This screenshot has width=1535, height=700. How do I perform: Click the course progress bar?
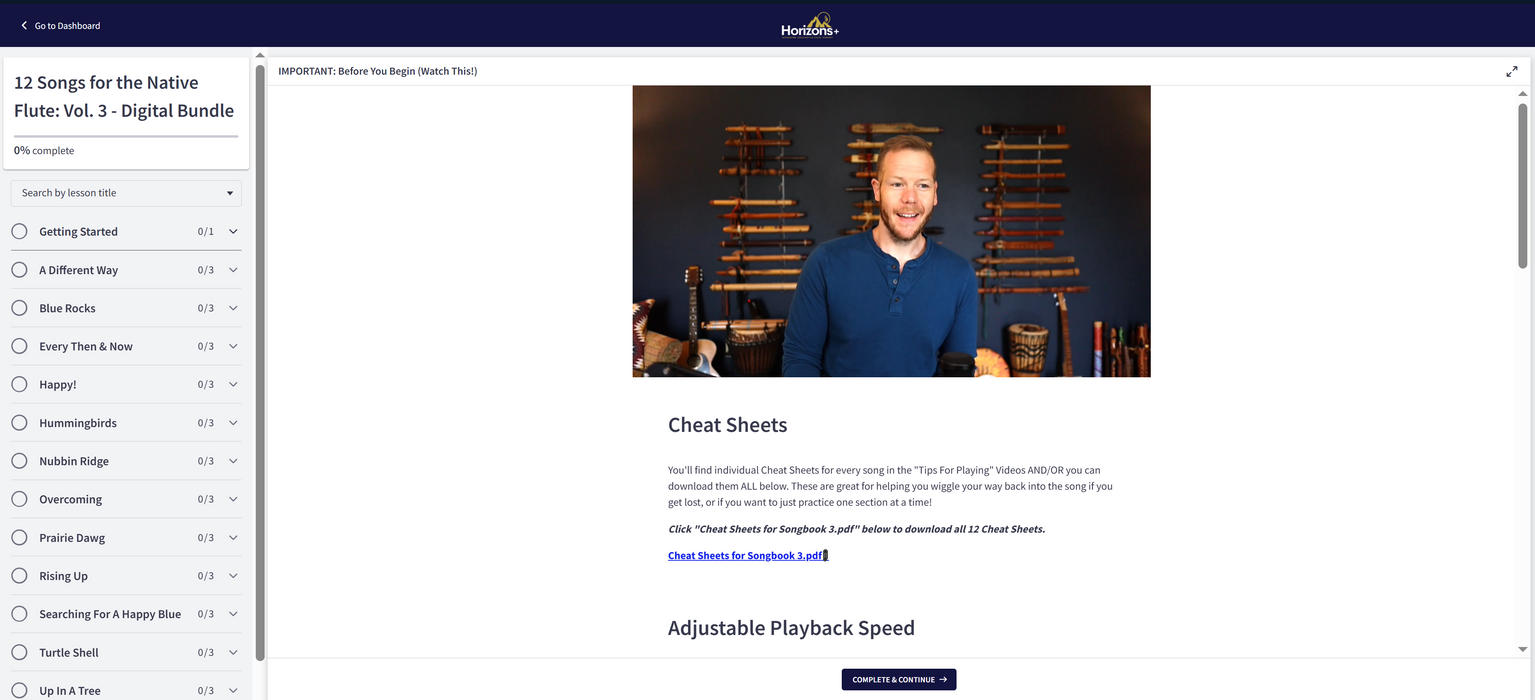[126, 135]
